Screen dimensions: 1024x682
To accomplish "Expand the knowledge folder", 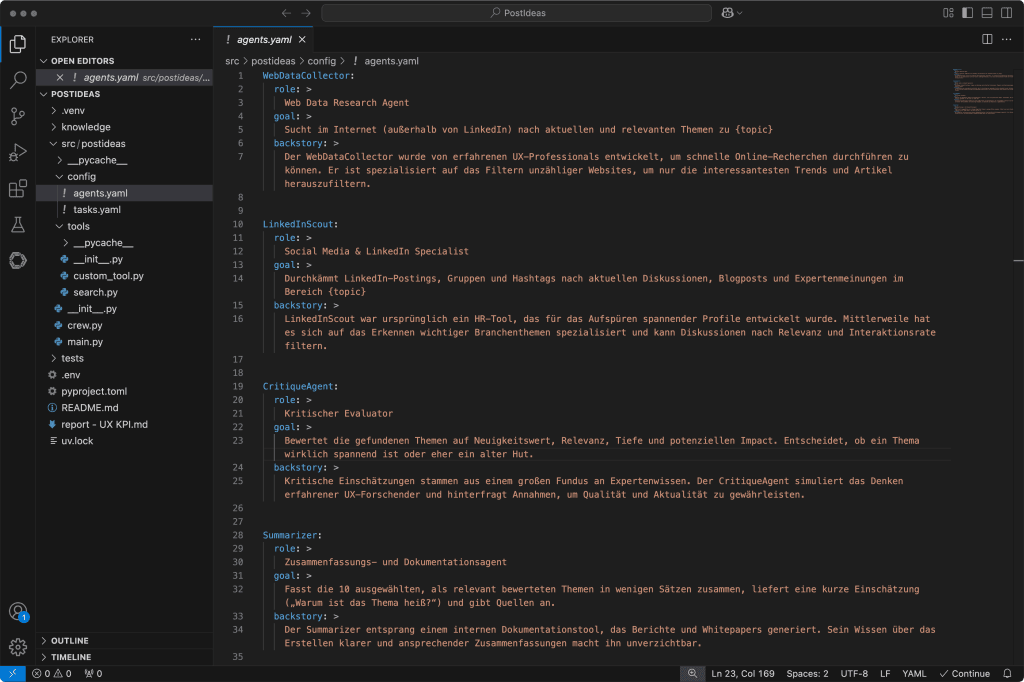I will pos(85,127).
